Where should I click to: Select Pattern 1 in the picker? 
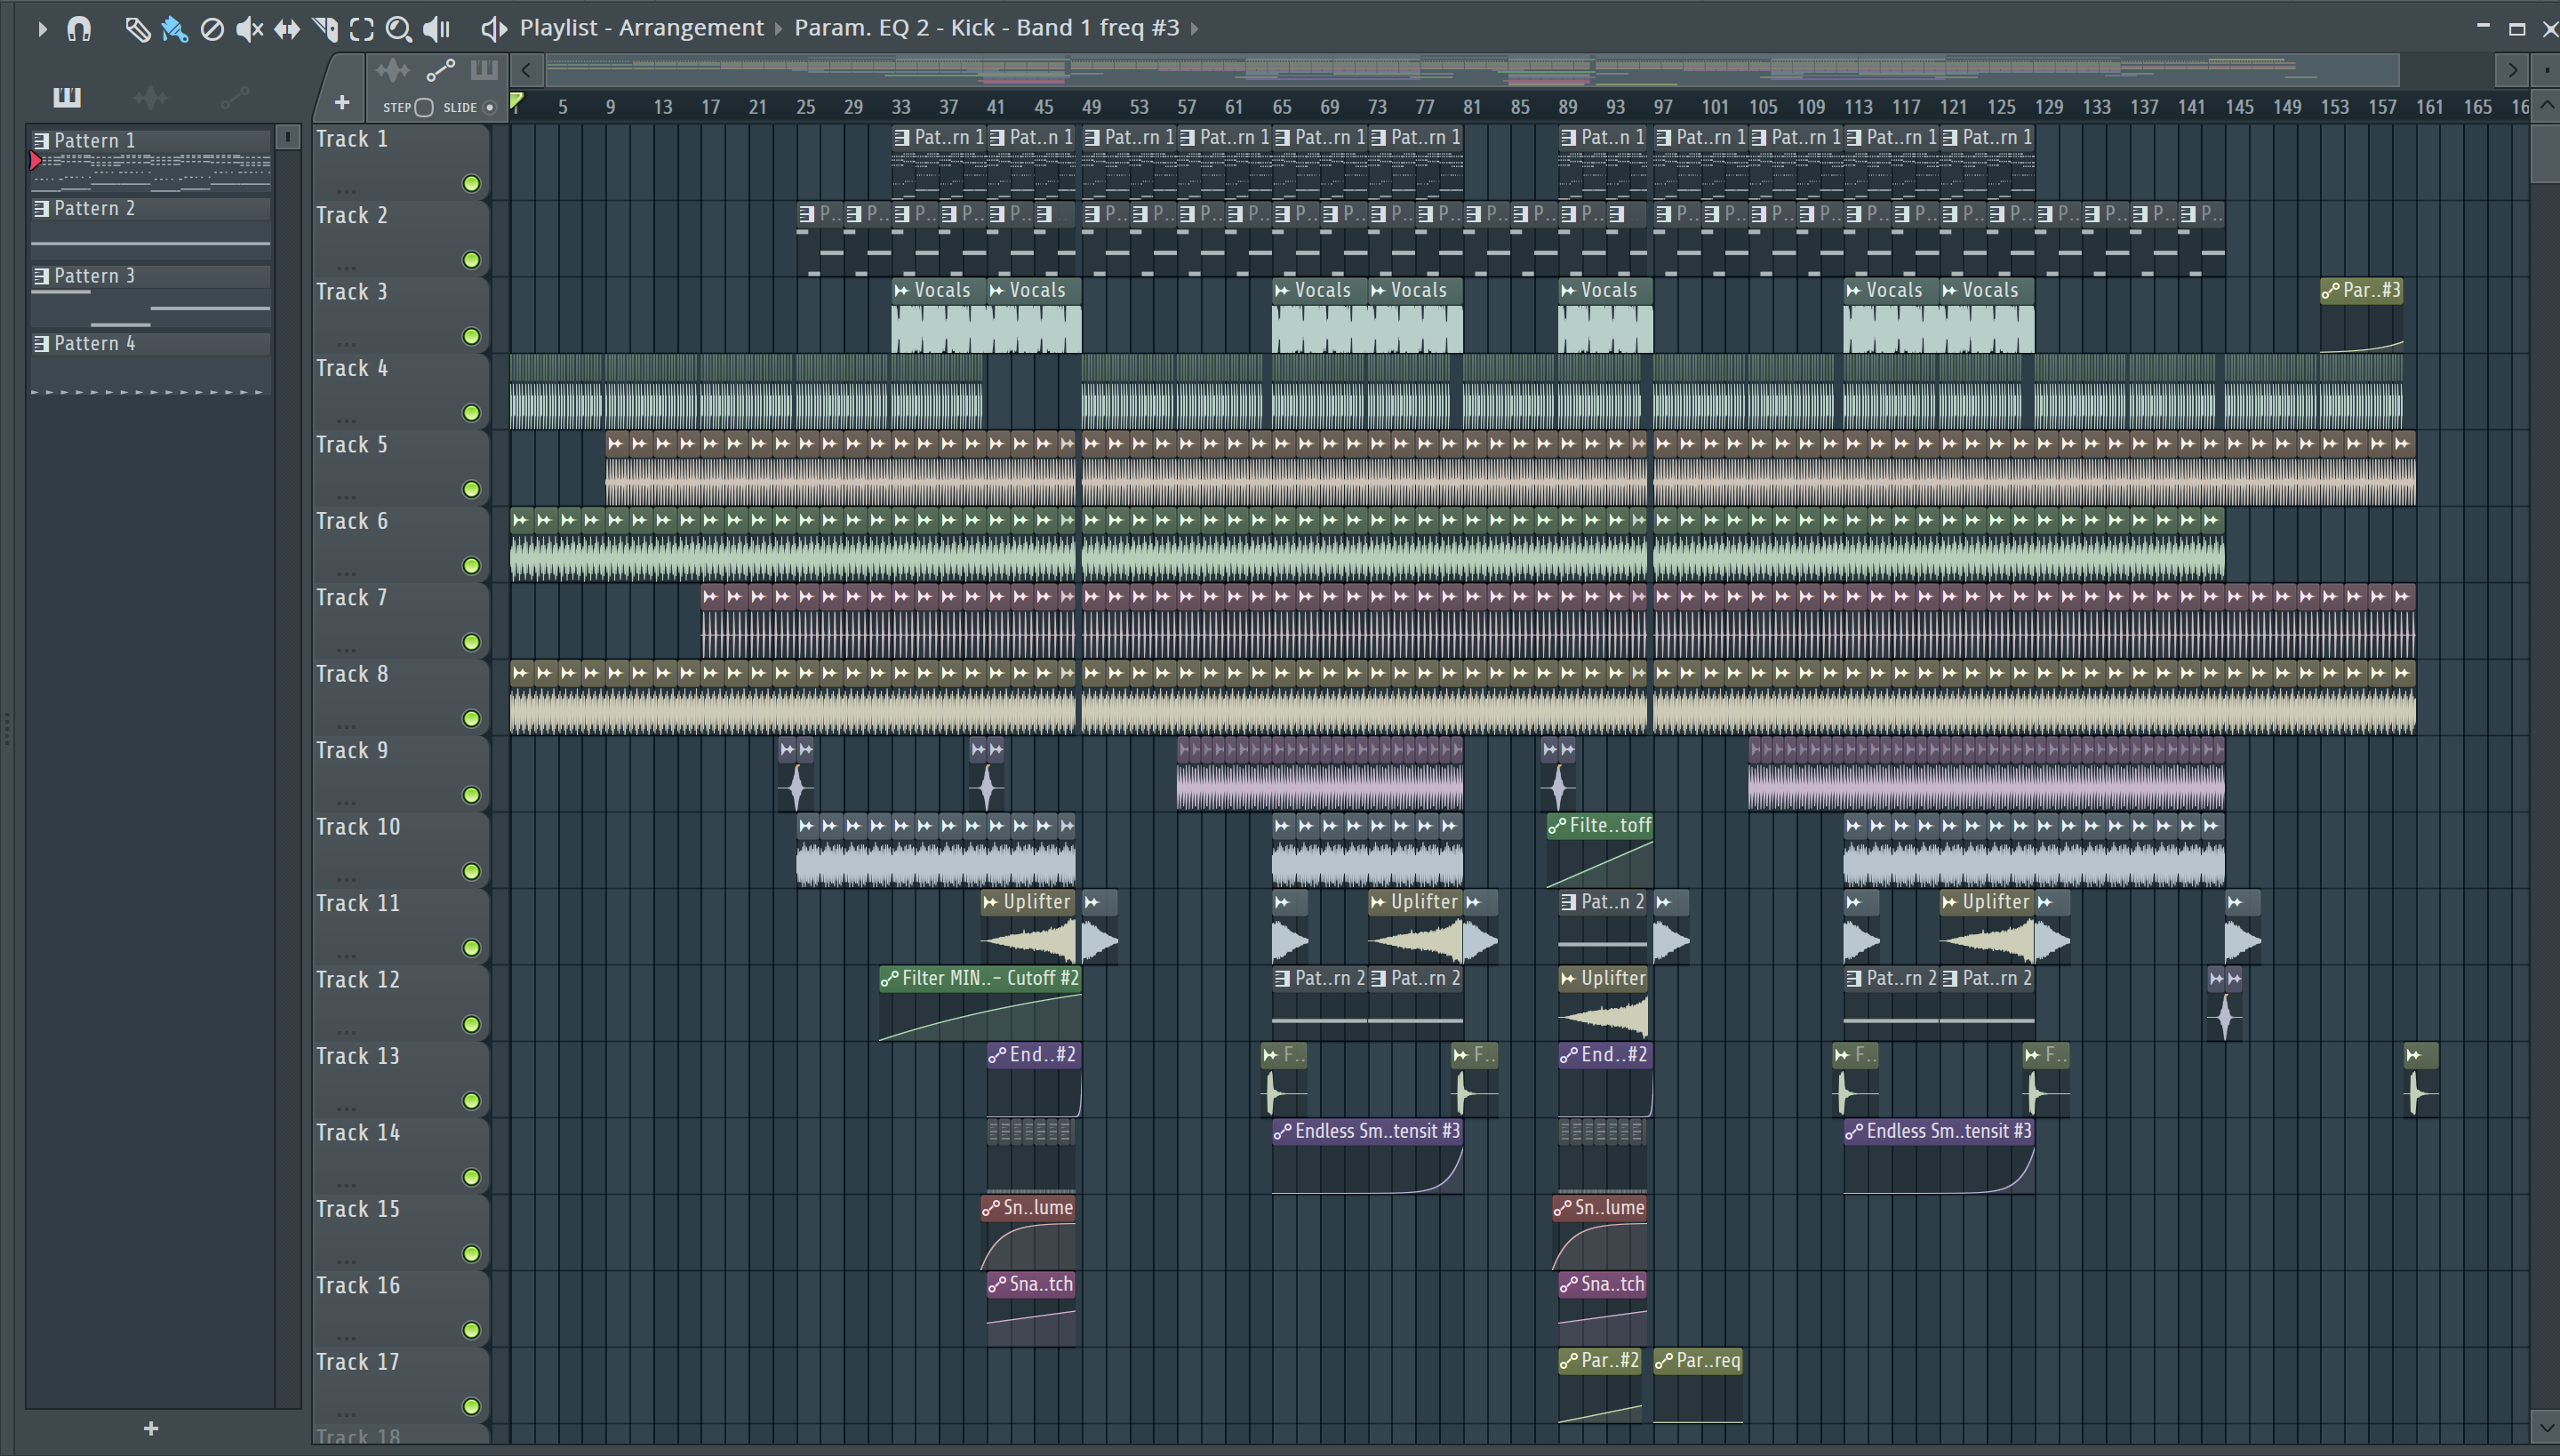[150, 160]
